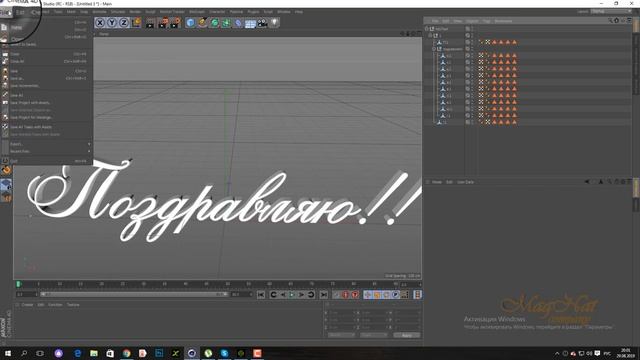
Task: Toggle visibility dots of the topmost object
Action: (472, 29)
